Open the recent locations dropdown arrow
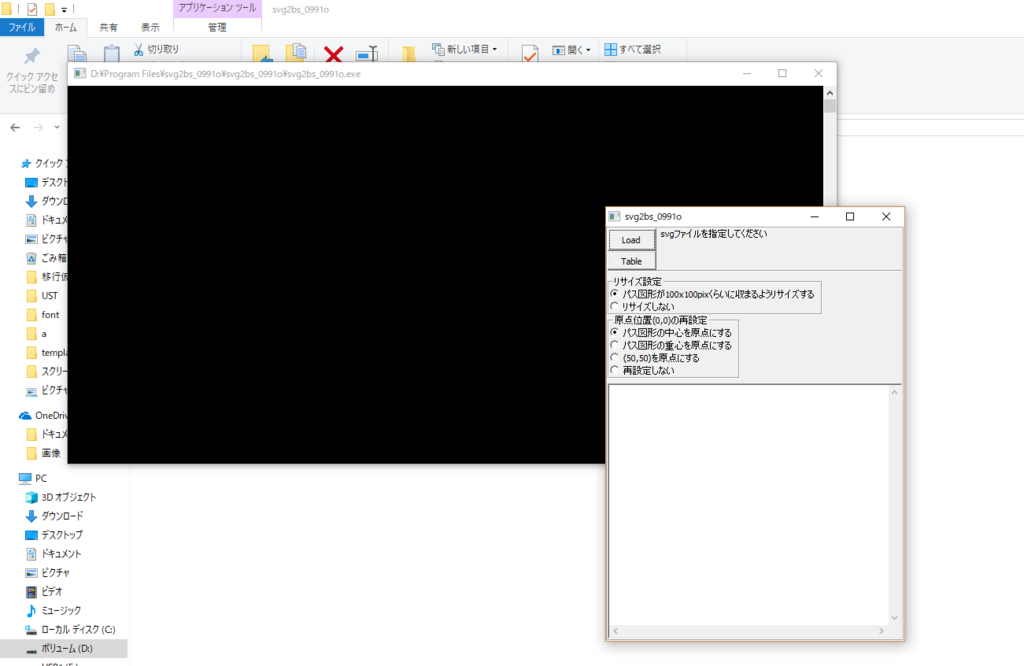The image size is (1024, 666). click(x=57, y=127)
